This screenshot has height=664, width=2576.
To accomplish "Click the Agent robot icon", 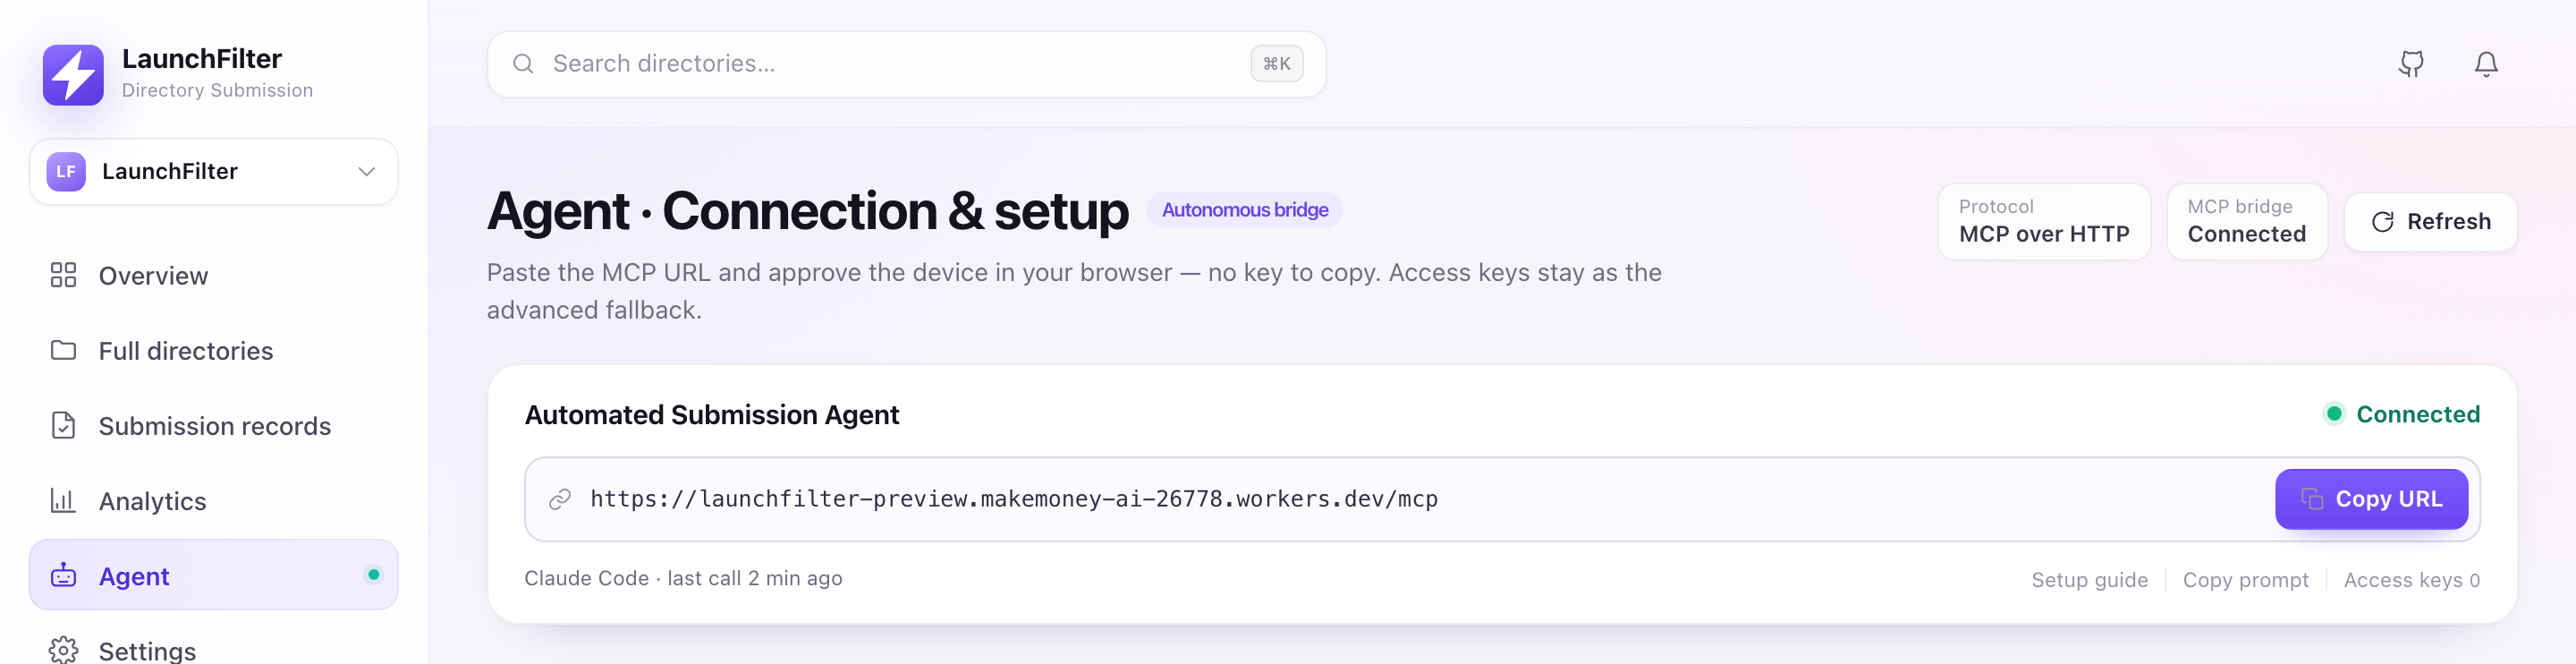I will click(63, 575).
